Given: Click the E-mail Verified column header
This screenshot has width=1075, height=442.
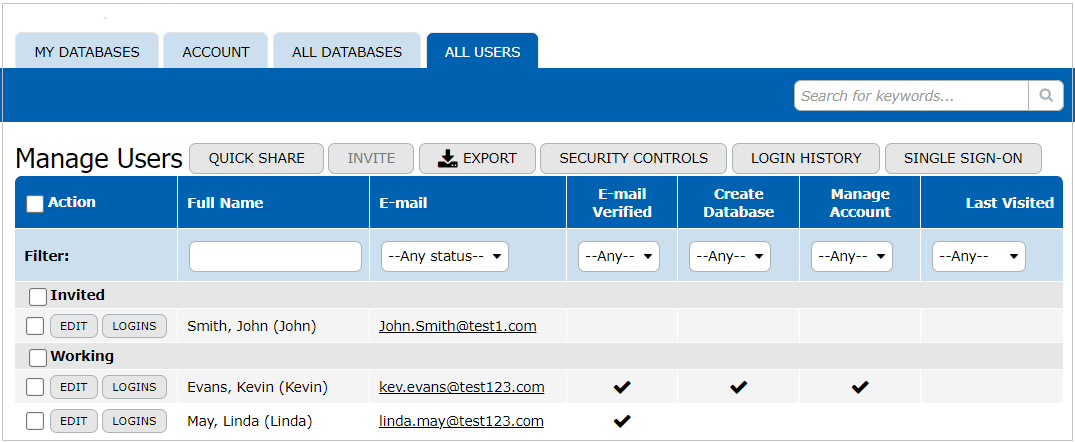Looking at the screenshot, I should (x=622, y=203).
